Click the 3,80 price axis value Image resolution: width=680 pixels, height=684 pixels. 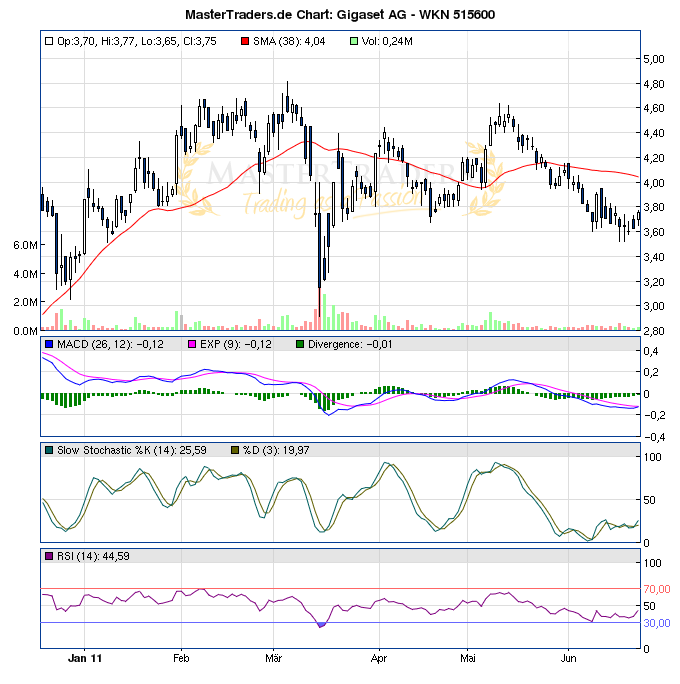tap(654, 207)
